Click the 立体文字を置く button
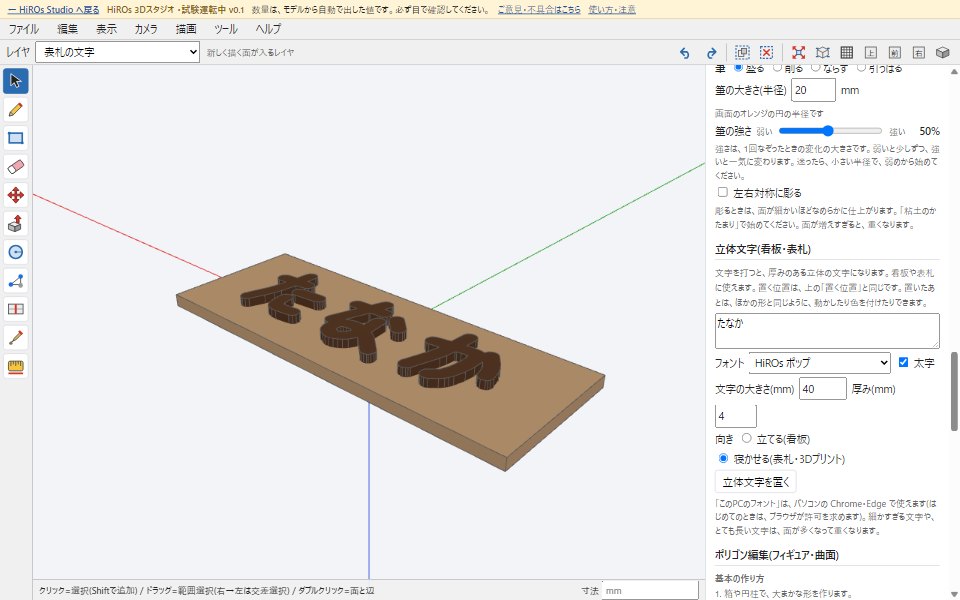The width and height of the screenshot is (960, 600). pos(756,482)
